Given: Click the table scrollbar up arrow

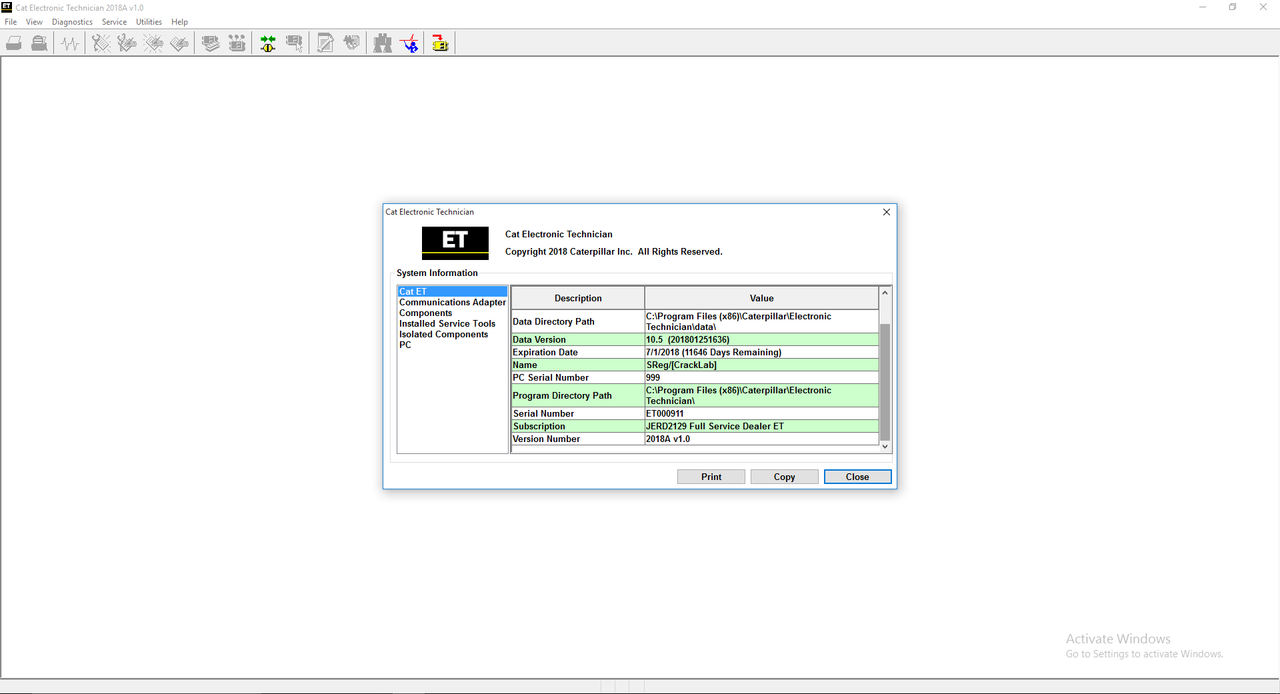Looking at the screenshot, I should [885, 293].
